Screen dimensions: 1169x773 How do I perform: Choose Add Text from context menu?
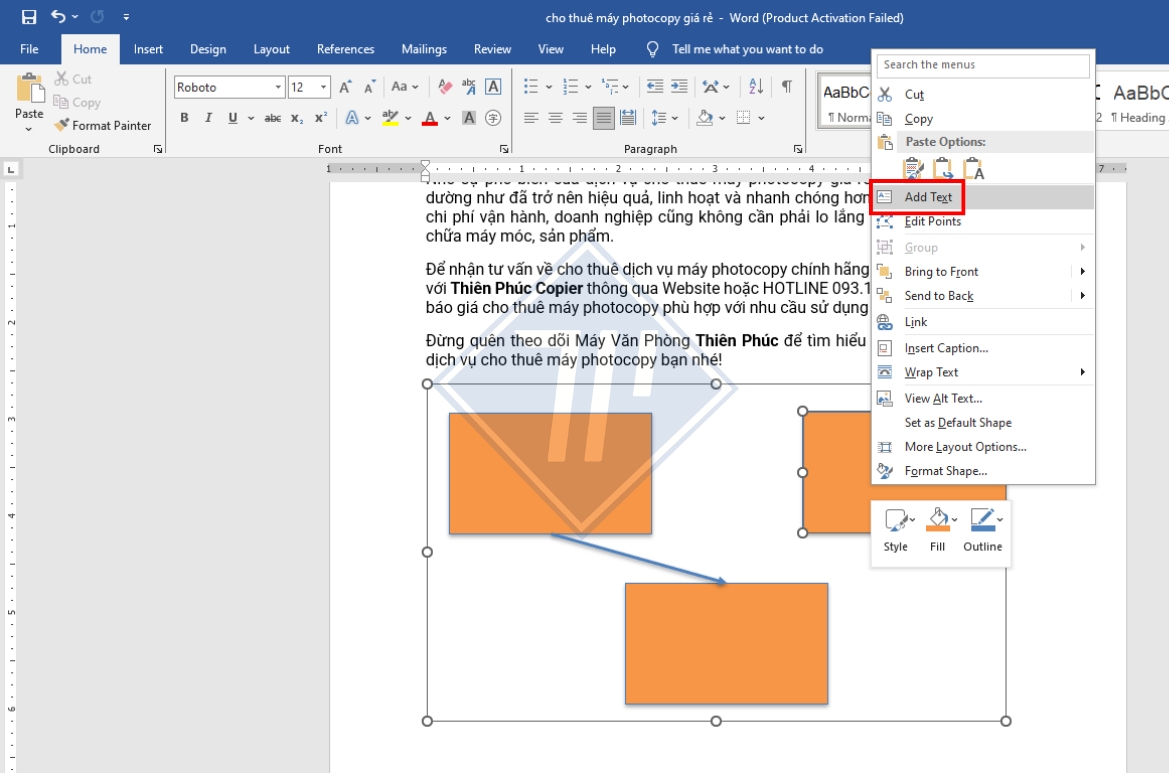click(x=983, y=197)
